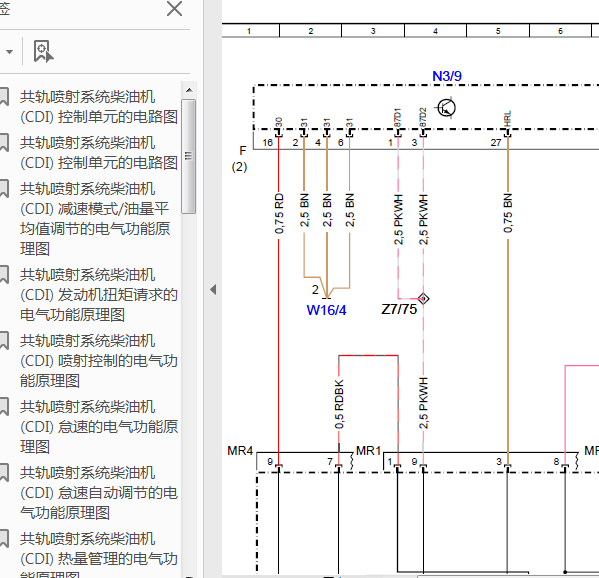599x578 pixels.
Task: Open 喷射控制的电气功能原理图 bookmark
Action: pos(99,361)
